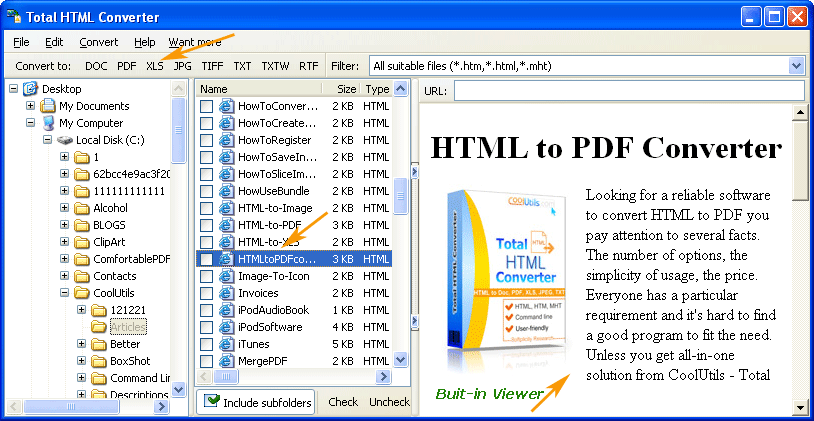
Task: Click the Image-To-Icon file icon
Action: (x=225, y=276)
